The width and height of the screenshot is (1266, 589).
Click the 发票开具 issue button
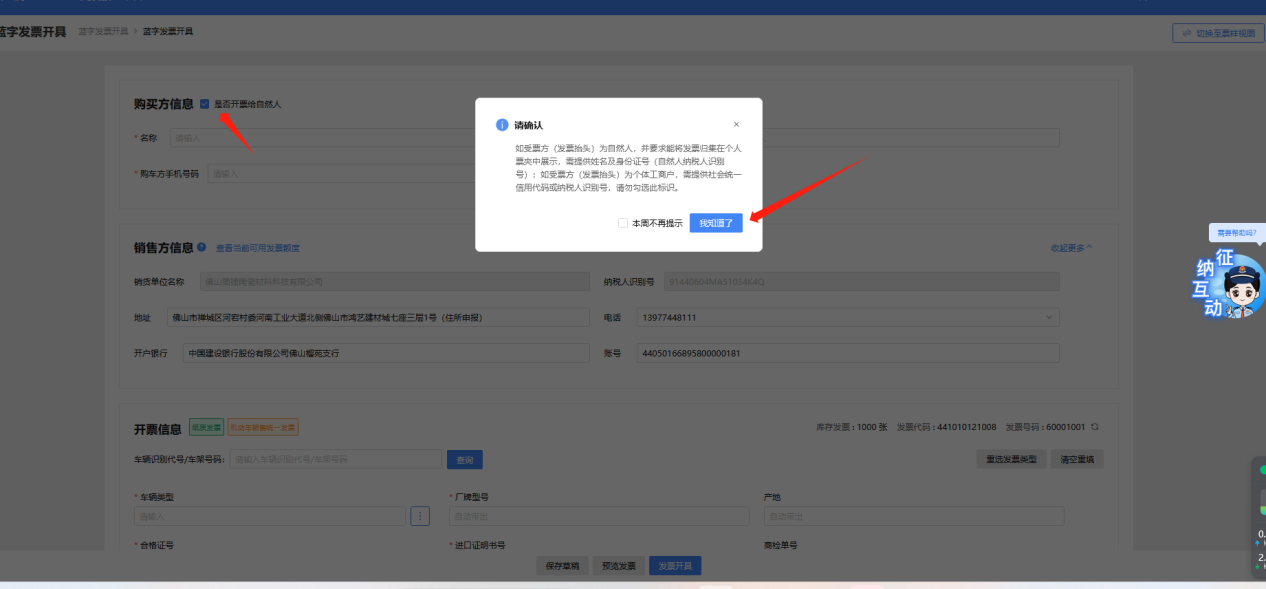pyautogui.click(x=675, y=566)
